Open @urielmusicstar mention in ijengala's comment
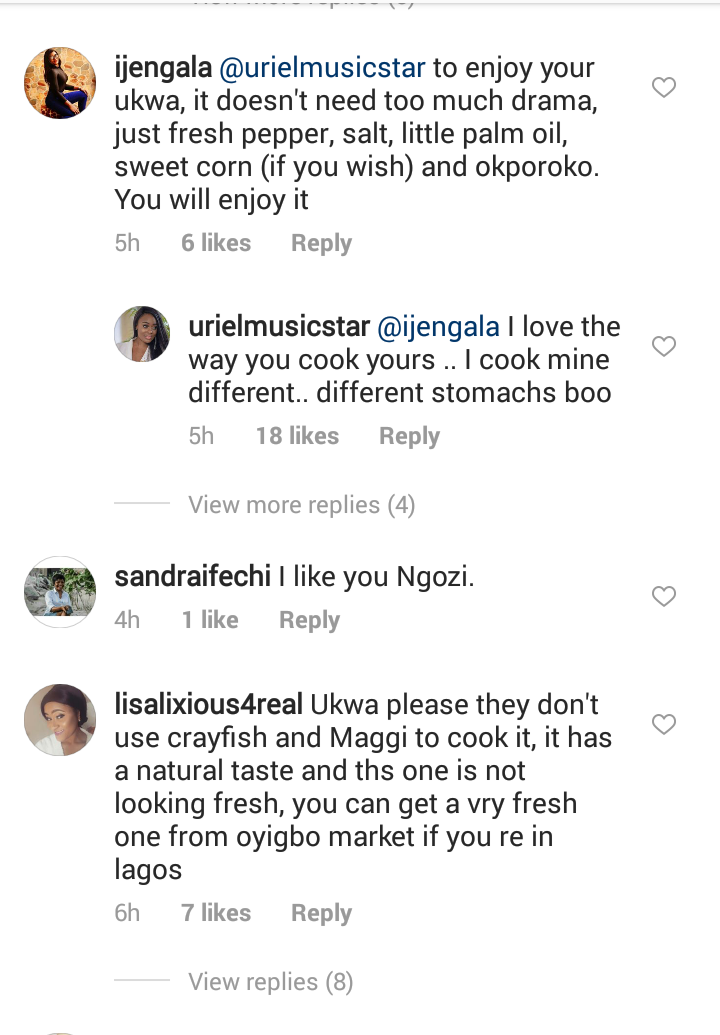This screenshot has width=720, height=1035. [323, 69]
